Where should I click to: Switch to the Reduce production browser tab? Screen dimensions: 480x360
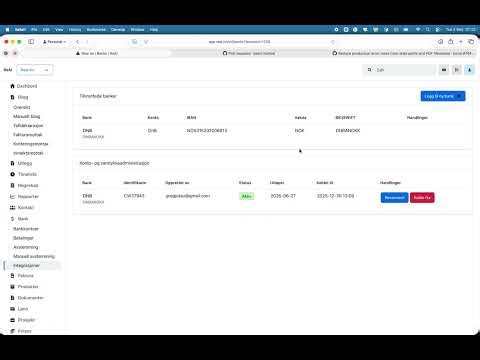(403, 53)
